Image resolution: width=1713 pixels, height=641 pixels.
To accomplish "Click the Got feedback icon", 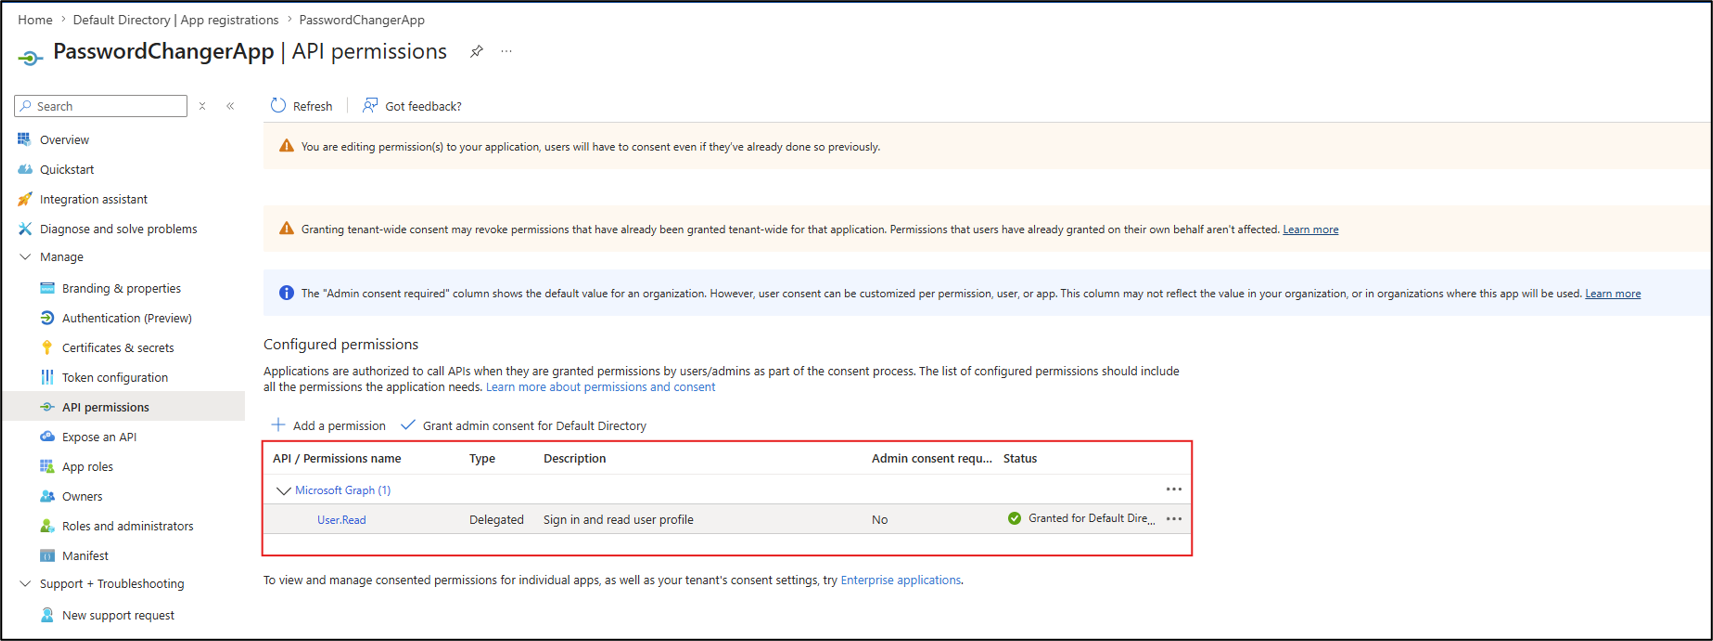I will pos(370,105).
